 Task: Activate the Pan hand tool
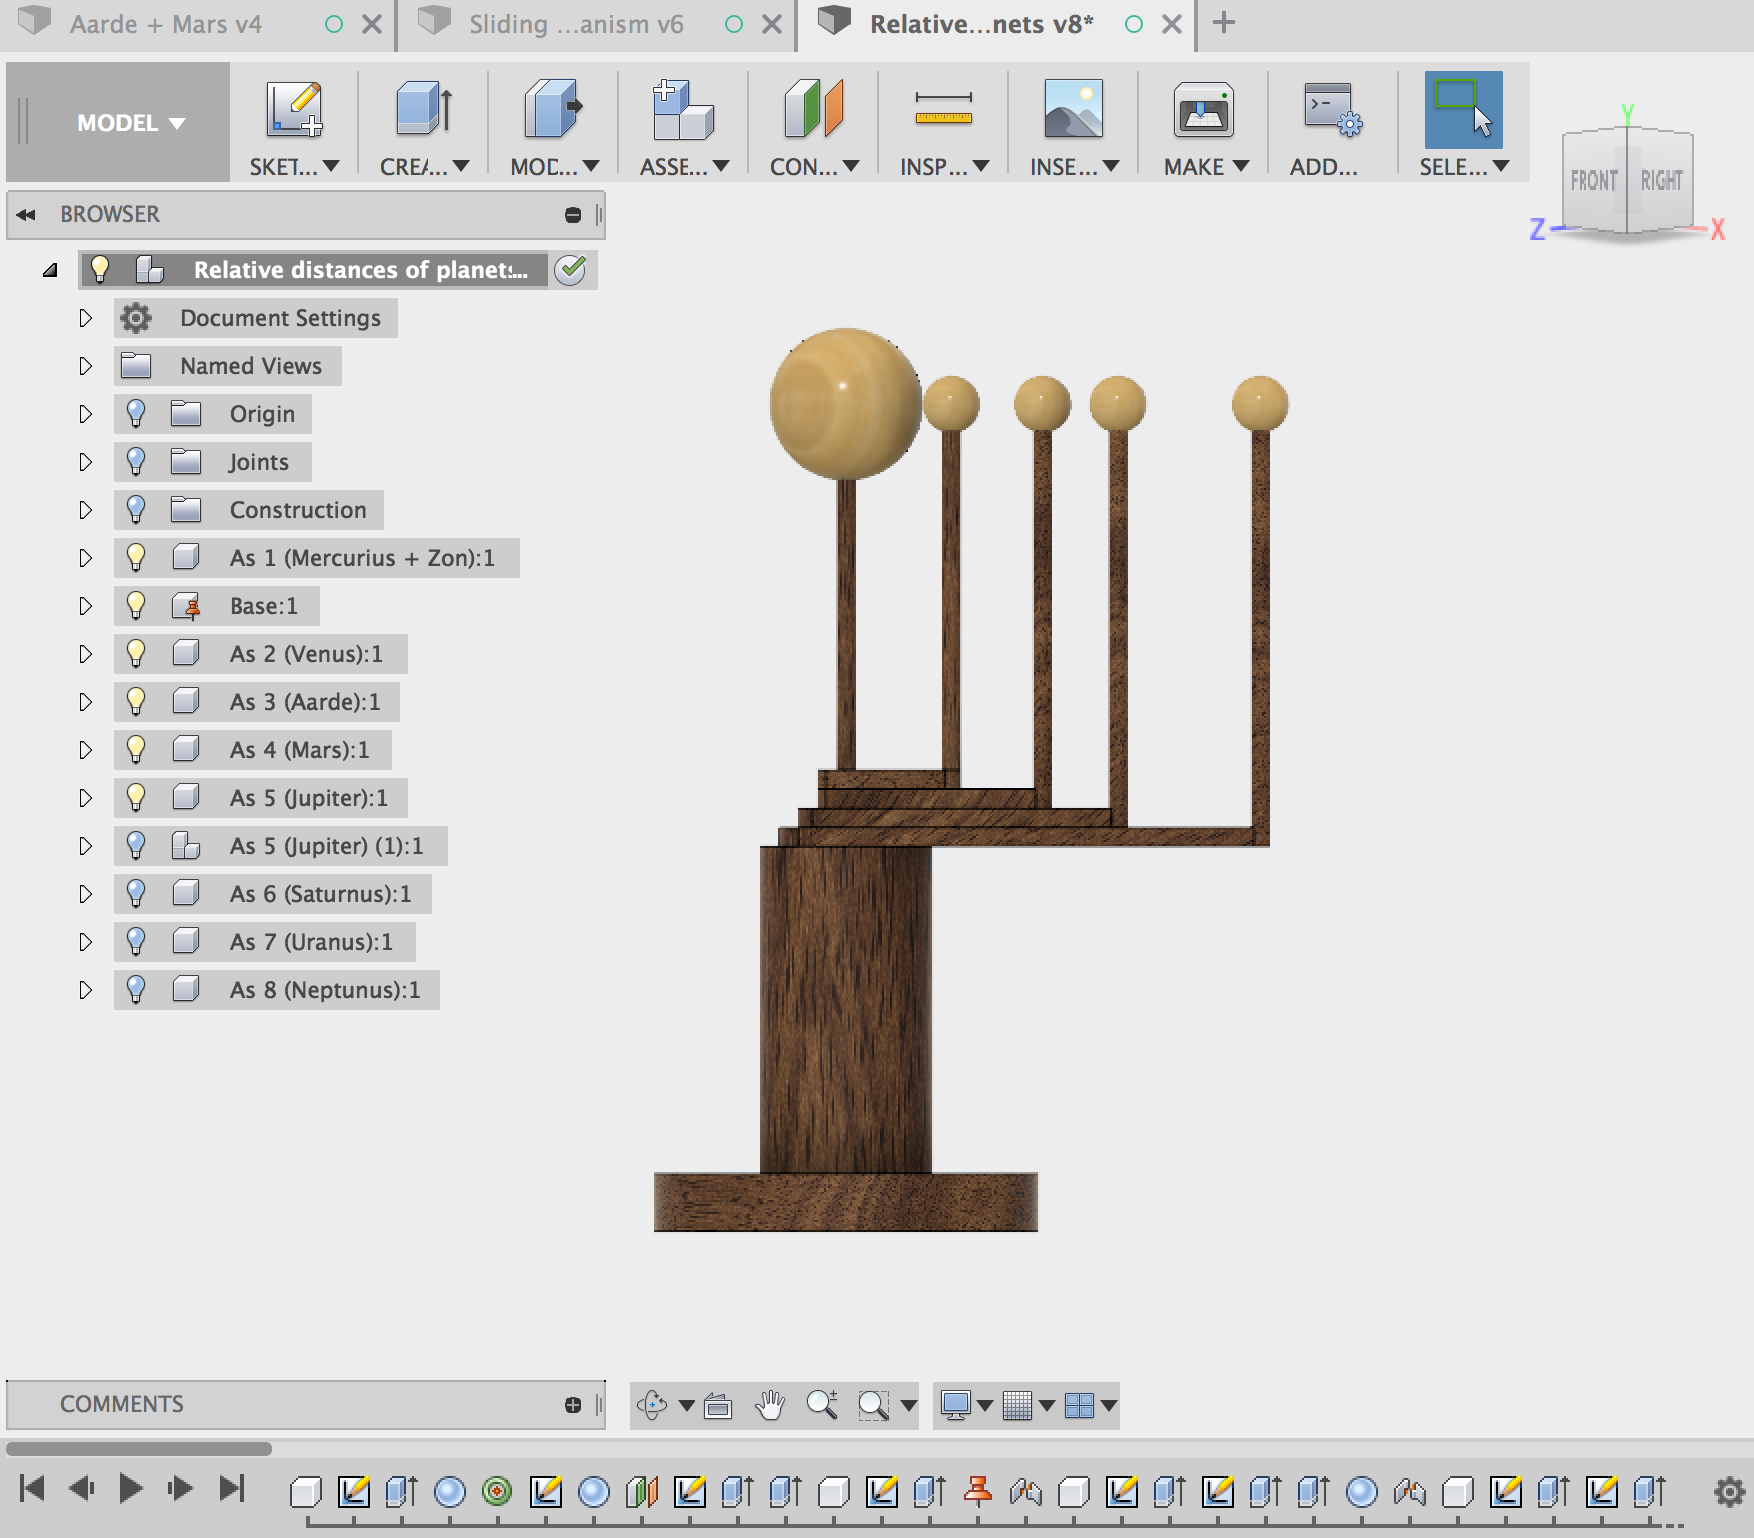pyautogui.click(x=769, y=1405)
